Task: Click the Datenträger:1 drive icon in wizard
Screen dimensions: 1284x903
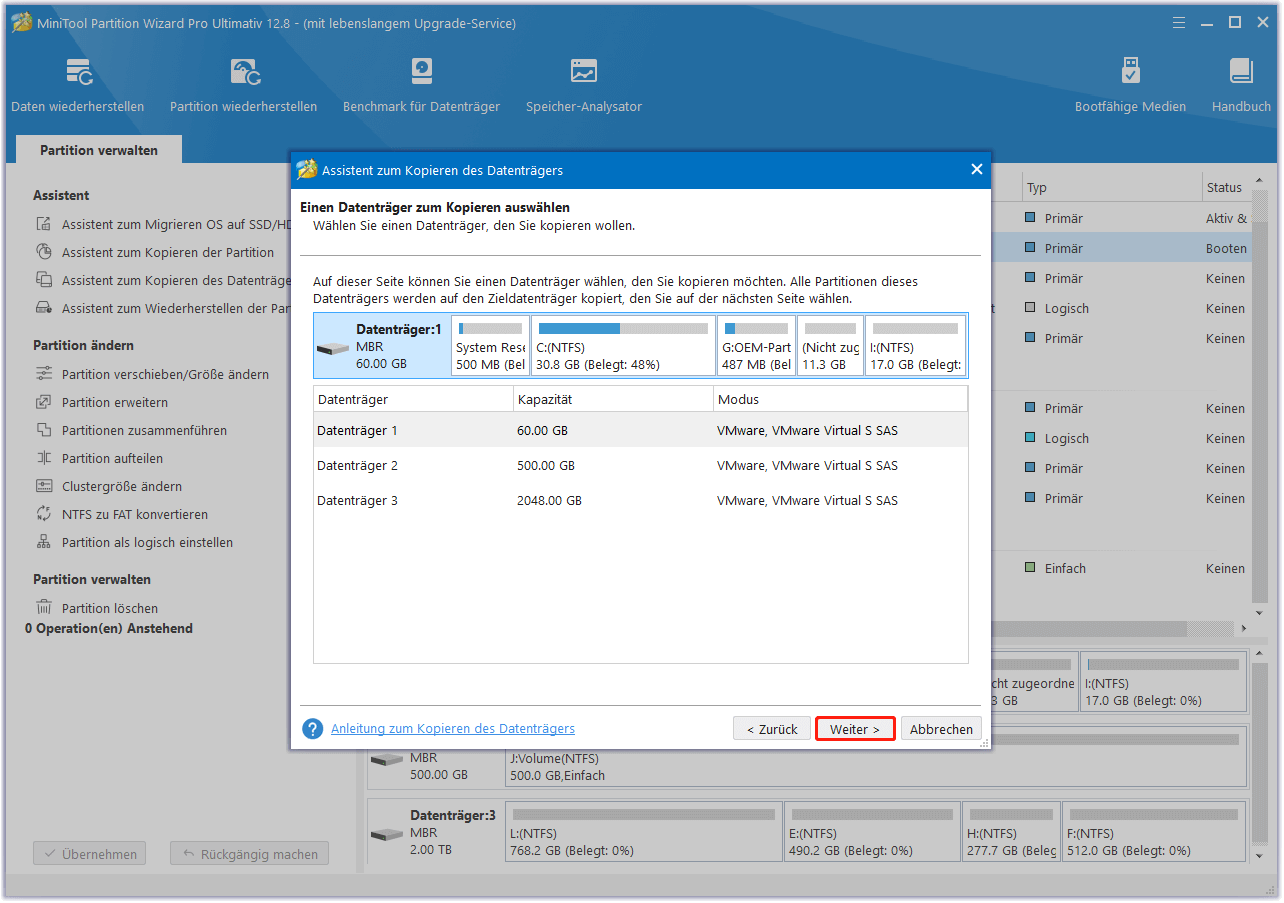Action: [333, 349]
